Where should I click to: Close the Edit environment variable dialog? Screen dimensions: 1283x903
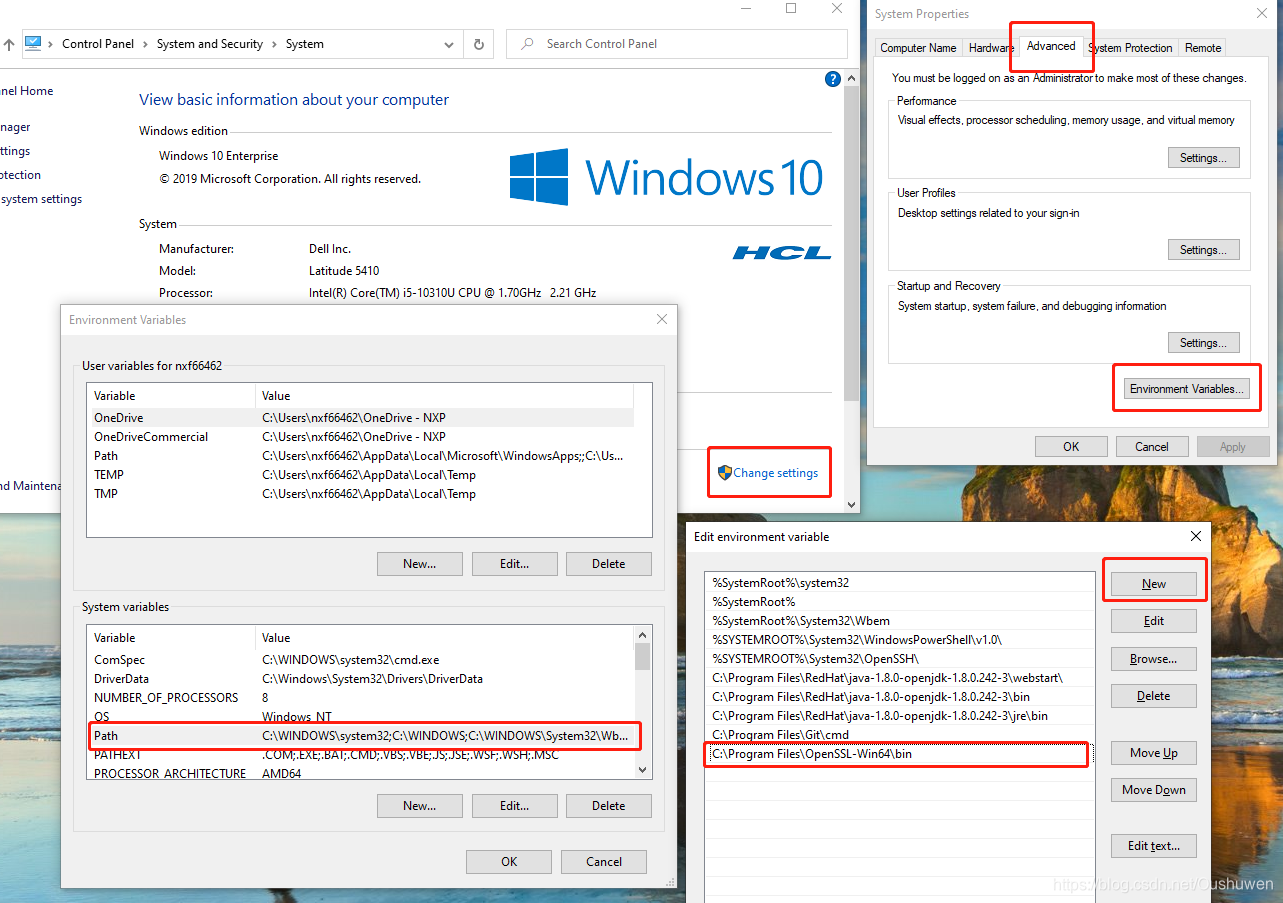1196,536
